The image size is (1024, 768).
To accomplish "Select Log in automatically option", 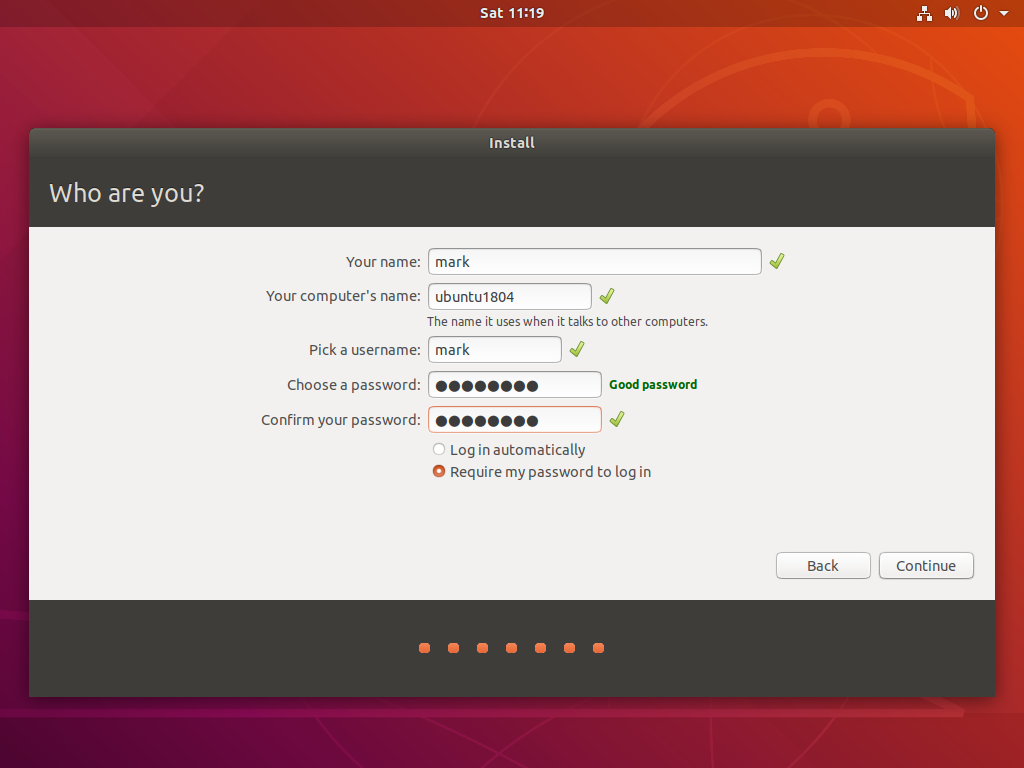I will tap(509, 449).
